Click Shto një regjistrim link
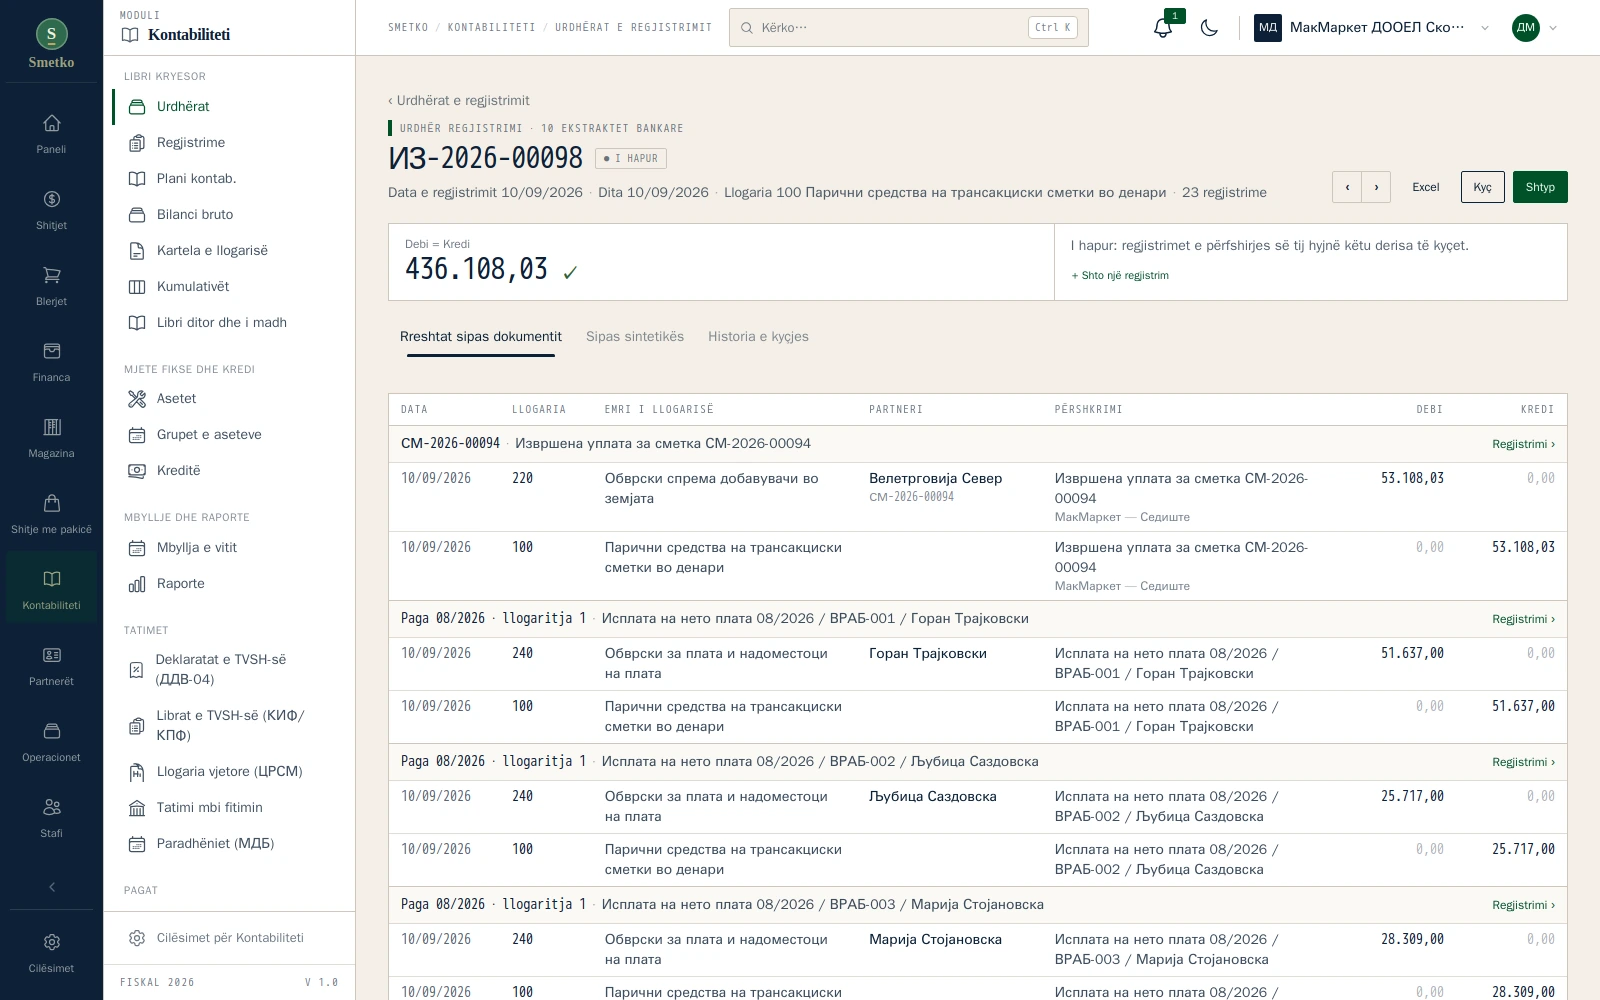This screenshot has width=1600, height=1000. pos(1120,276)
